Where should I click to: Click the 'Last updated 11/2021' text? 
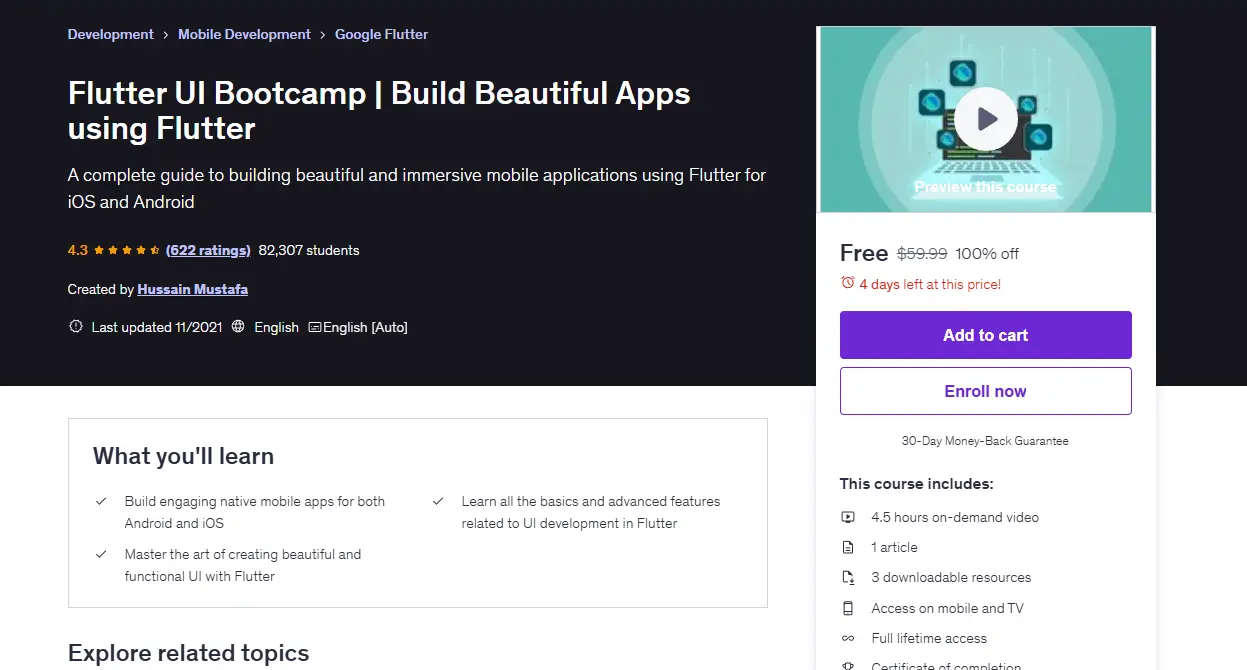pyautogui.click(x=155, y=327)
